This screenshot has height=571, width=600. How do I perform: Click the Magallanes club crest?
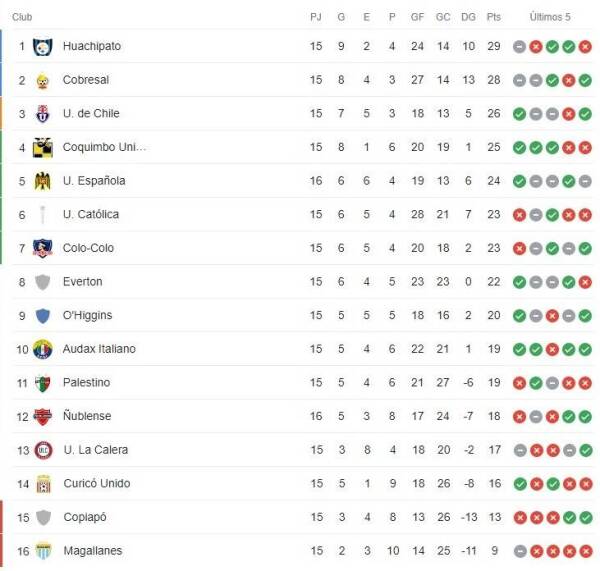(x=42, y=551)
